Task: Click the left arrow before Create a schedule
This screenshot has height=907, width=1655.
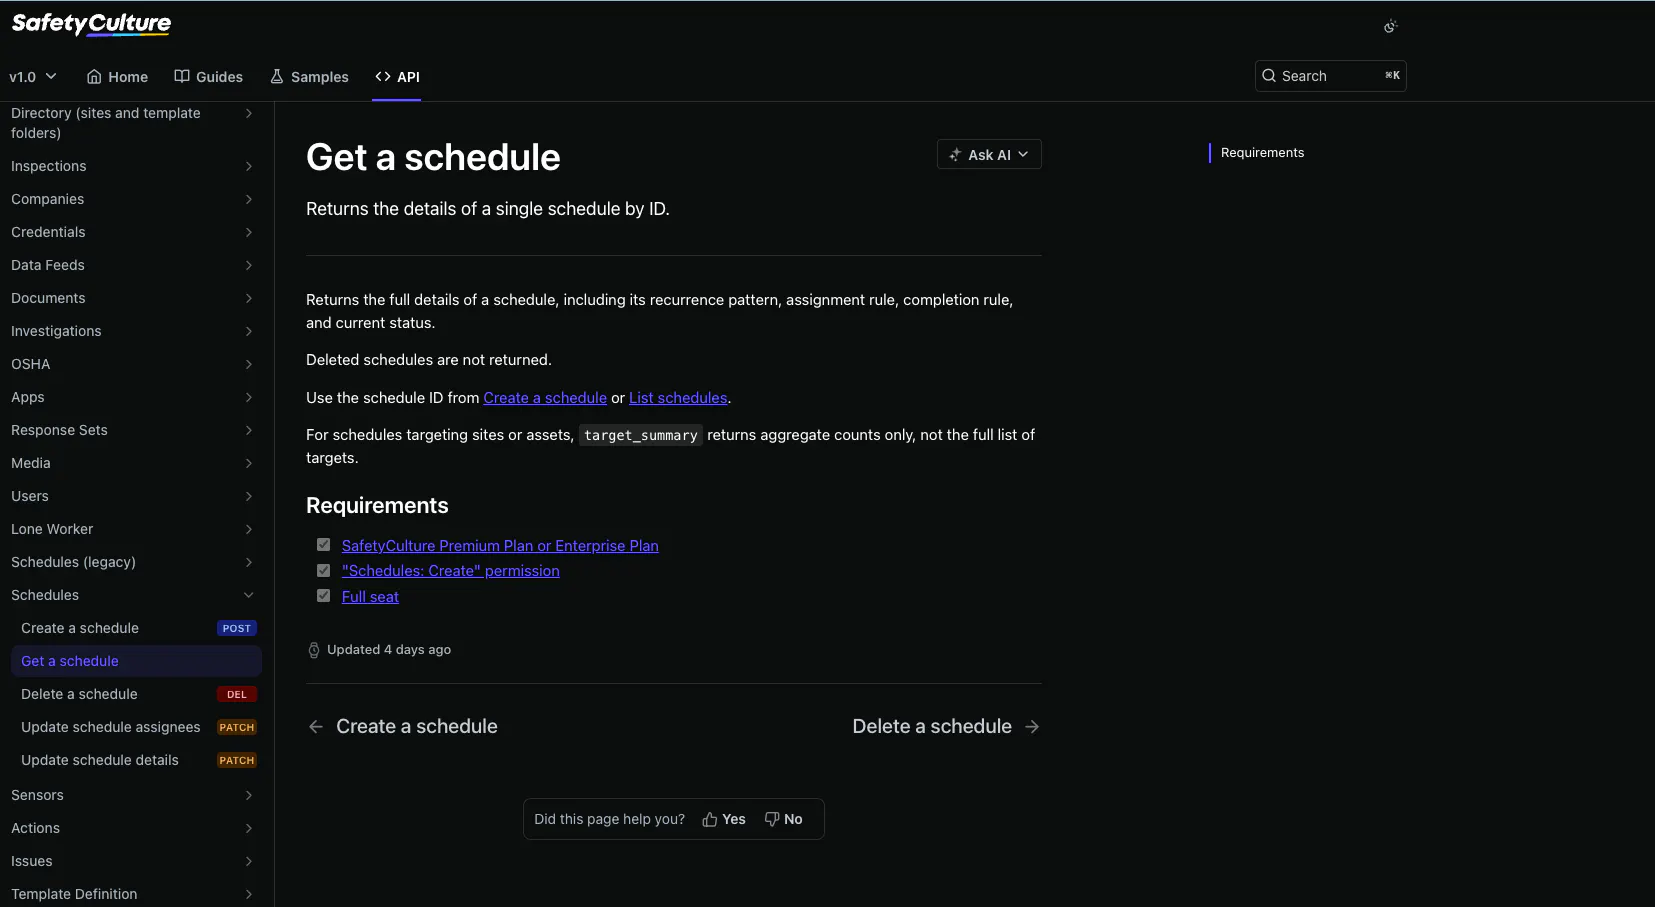Action: tap(316, 727)
